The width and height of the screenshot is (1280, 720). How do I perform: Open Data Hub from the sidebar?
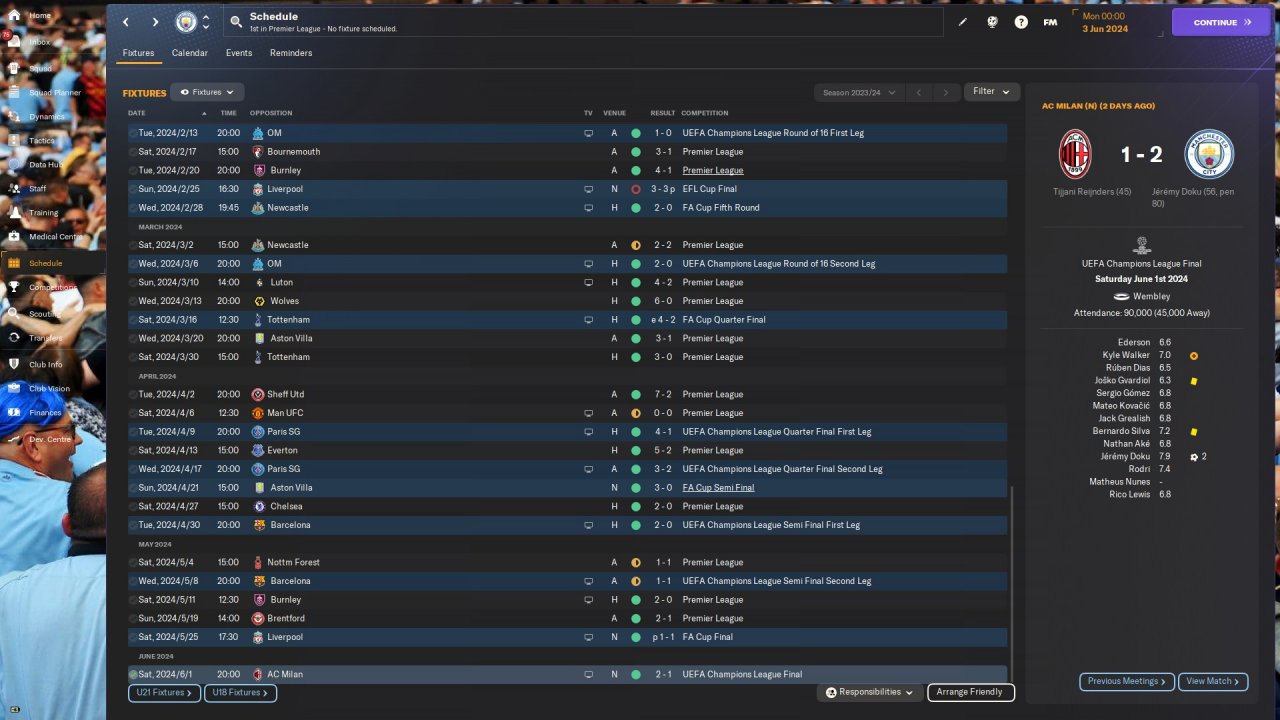coord(45,165)
